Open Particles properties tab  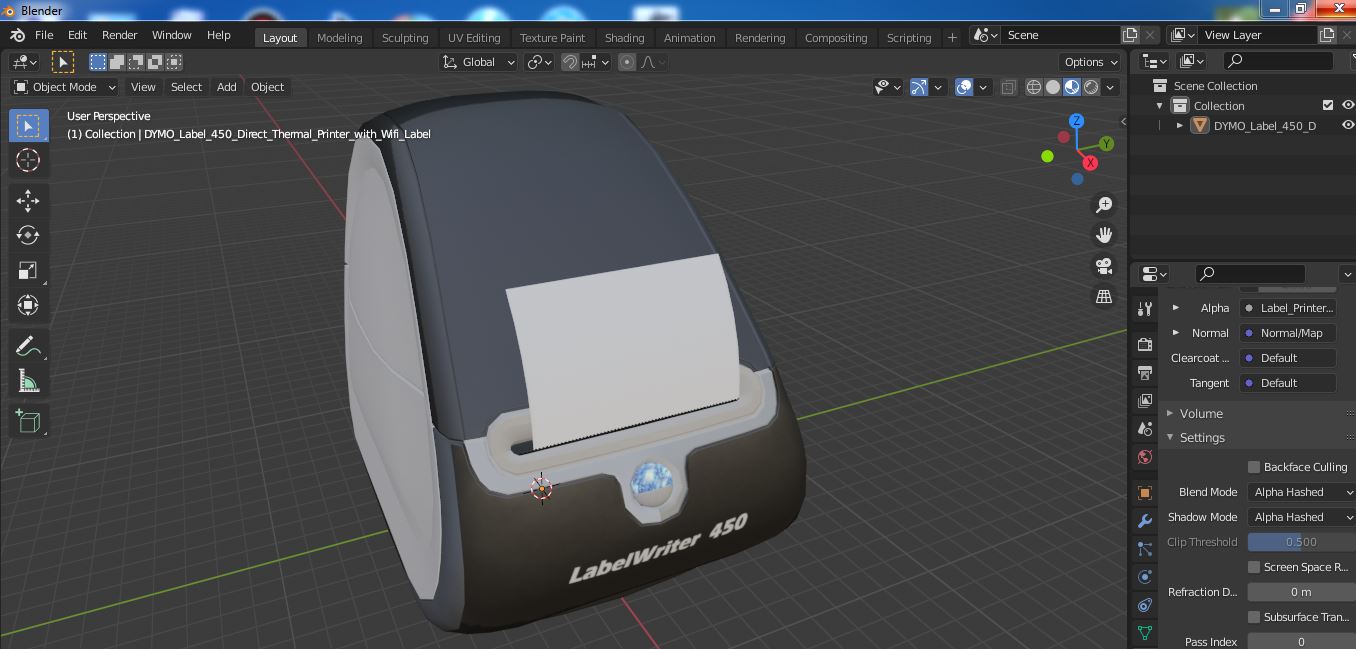point(1145,549)
